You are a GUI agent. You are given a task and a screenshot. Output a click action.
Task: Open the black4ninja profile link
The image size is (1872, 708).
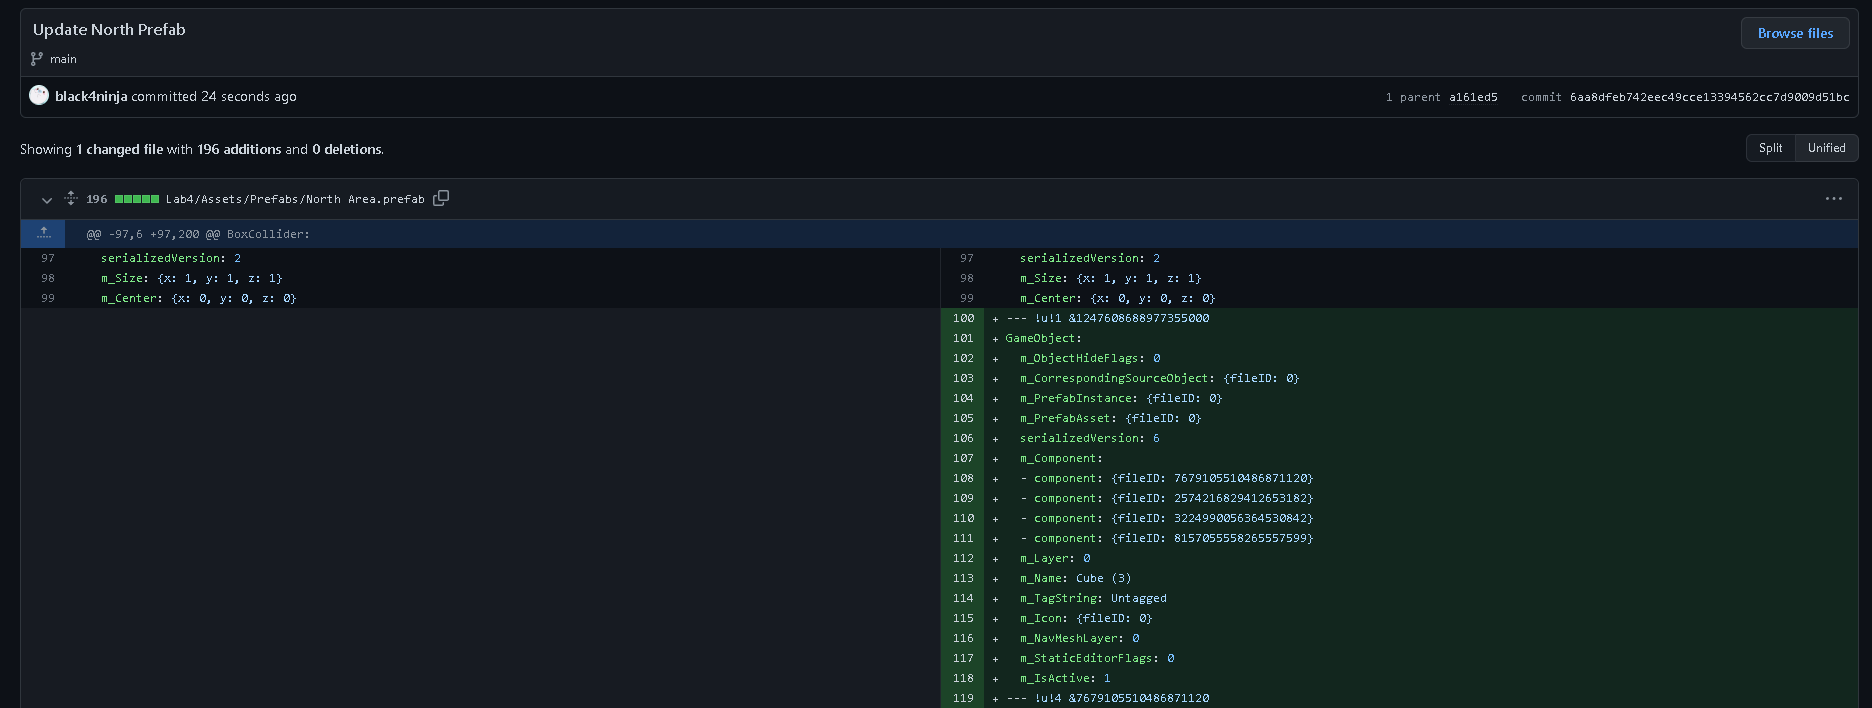tap(91, 96)
